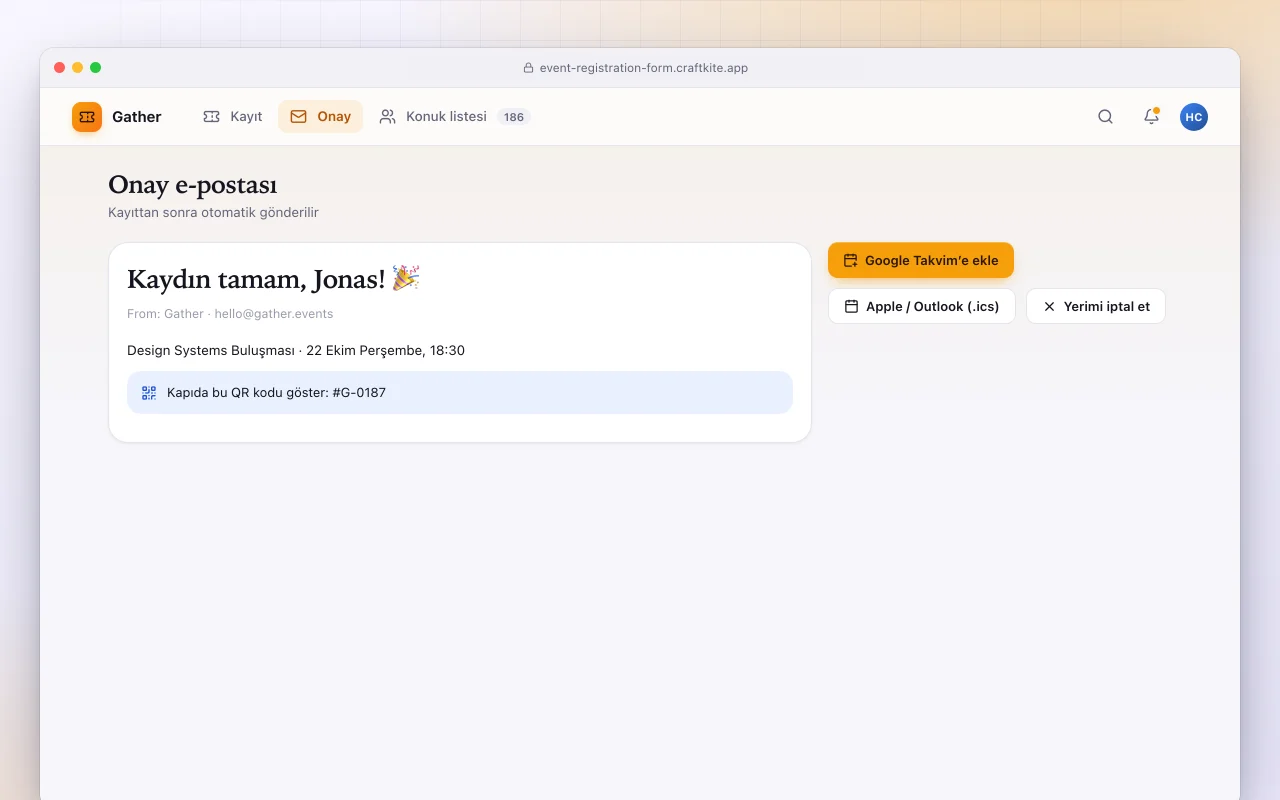Click the QR code icon in banner
This screenshot has width=1280, height=800.
(x=149, y=393)
